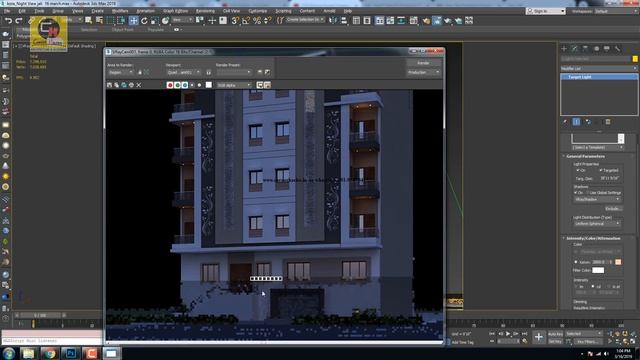Select the lm intensity radio button
Viewport: 640px width, 360px height.
[x=576, y=287]
